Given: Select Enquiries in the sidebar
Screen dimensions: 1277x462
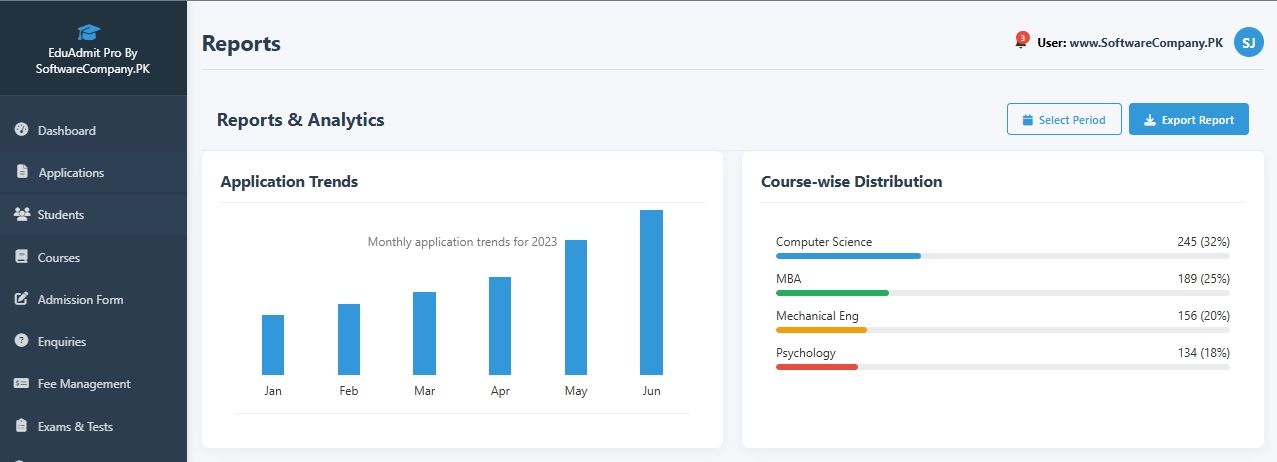Looking at the screenshot, I should pos(93,341).
